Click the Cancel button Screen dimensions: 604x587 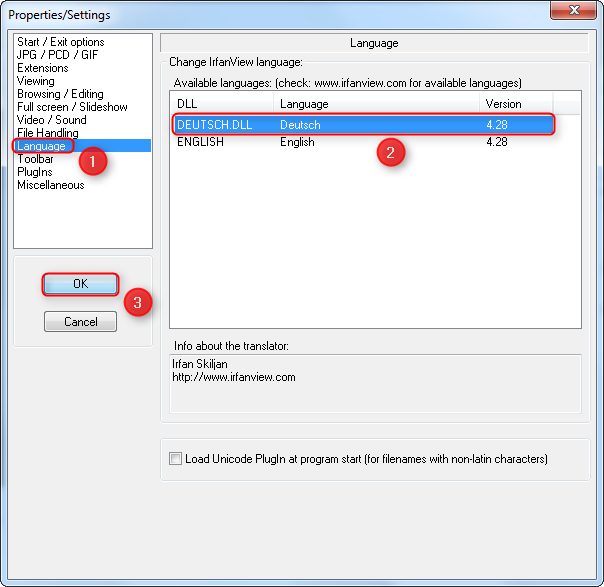point(80,322)
